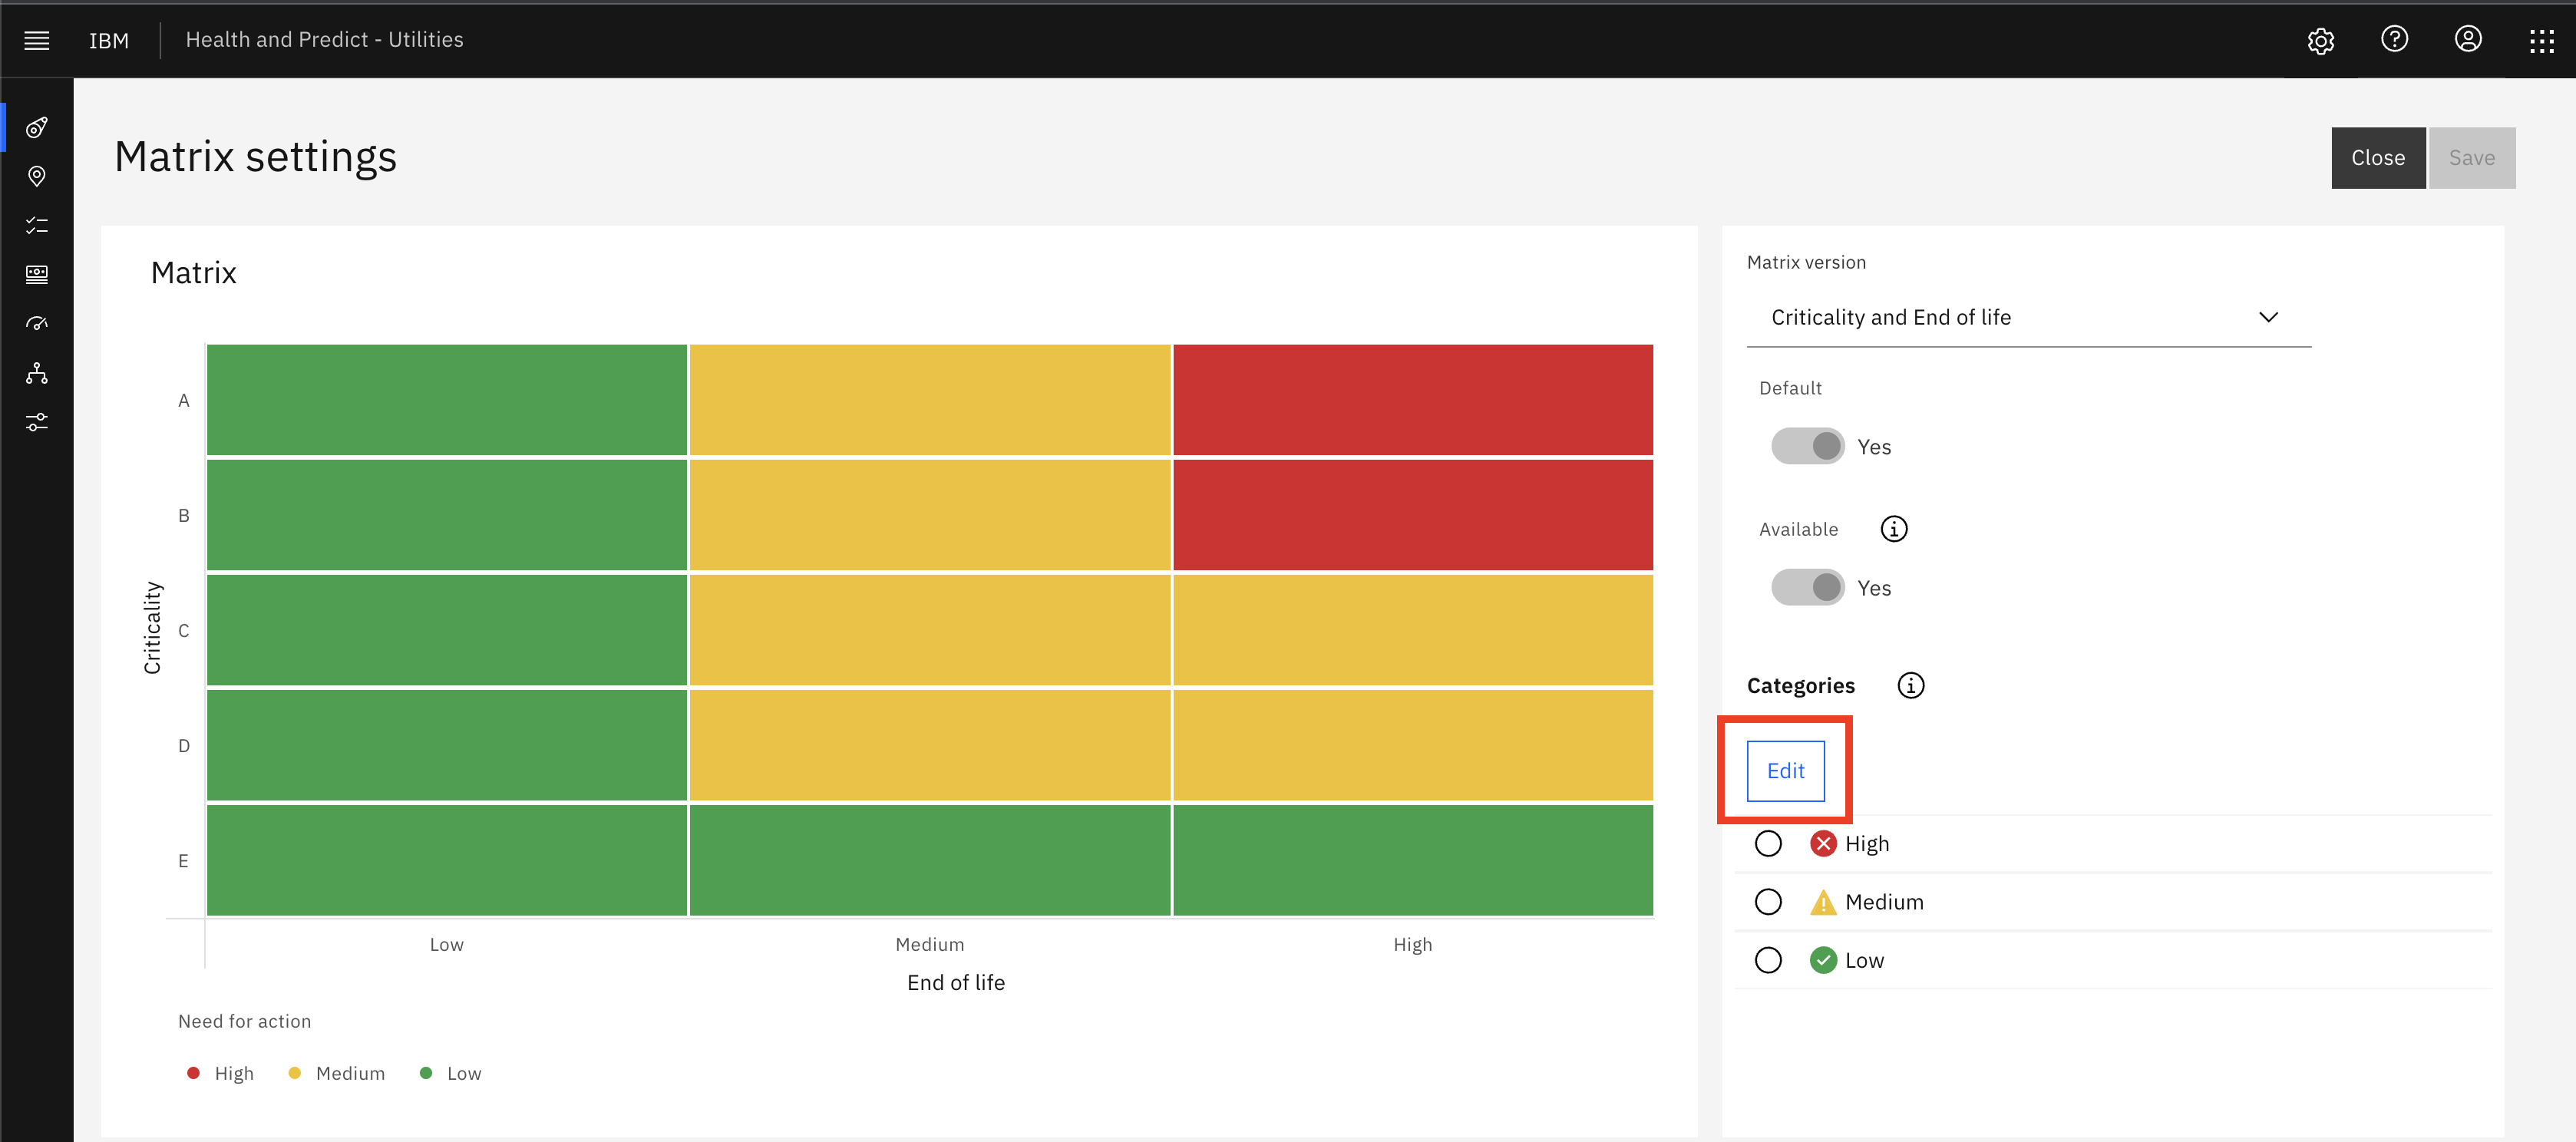This screenshot has height=1142, width=2576.
Task: Open the help question mark icon
Action: tap(2394, 39)
